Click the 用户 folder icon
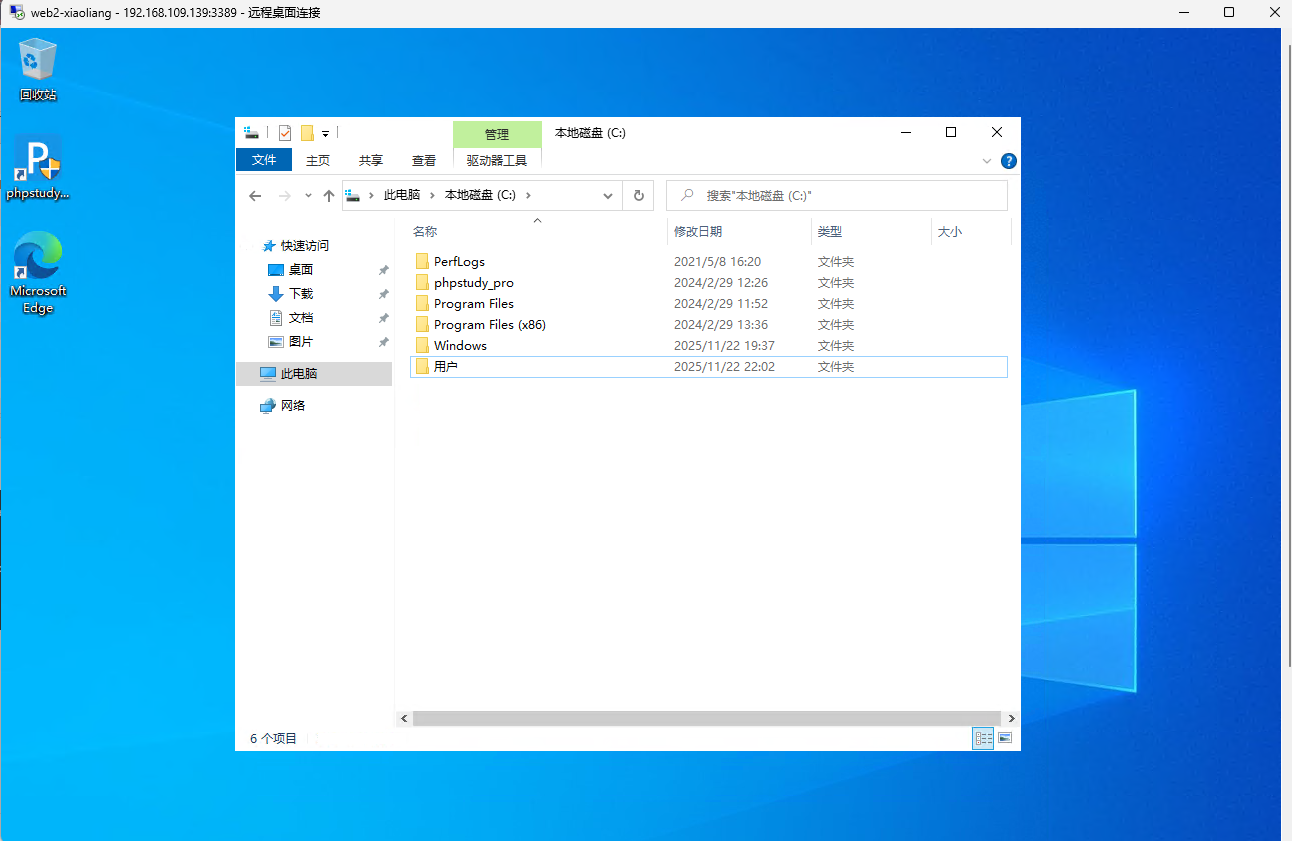1292x841 pixels. click(x=422, y=367)
